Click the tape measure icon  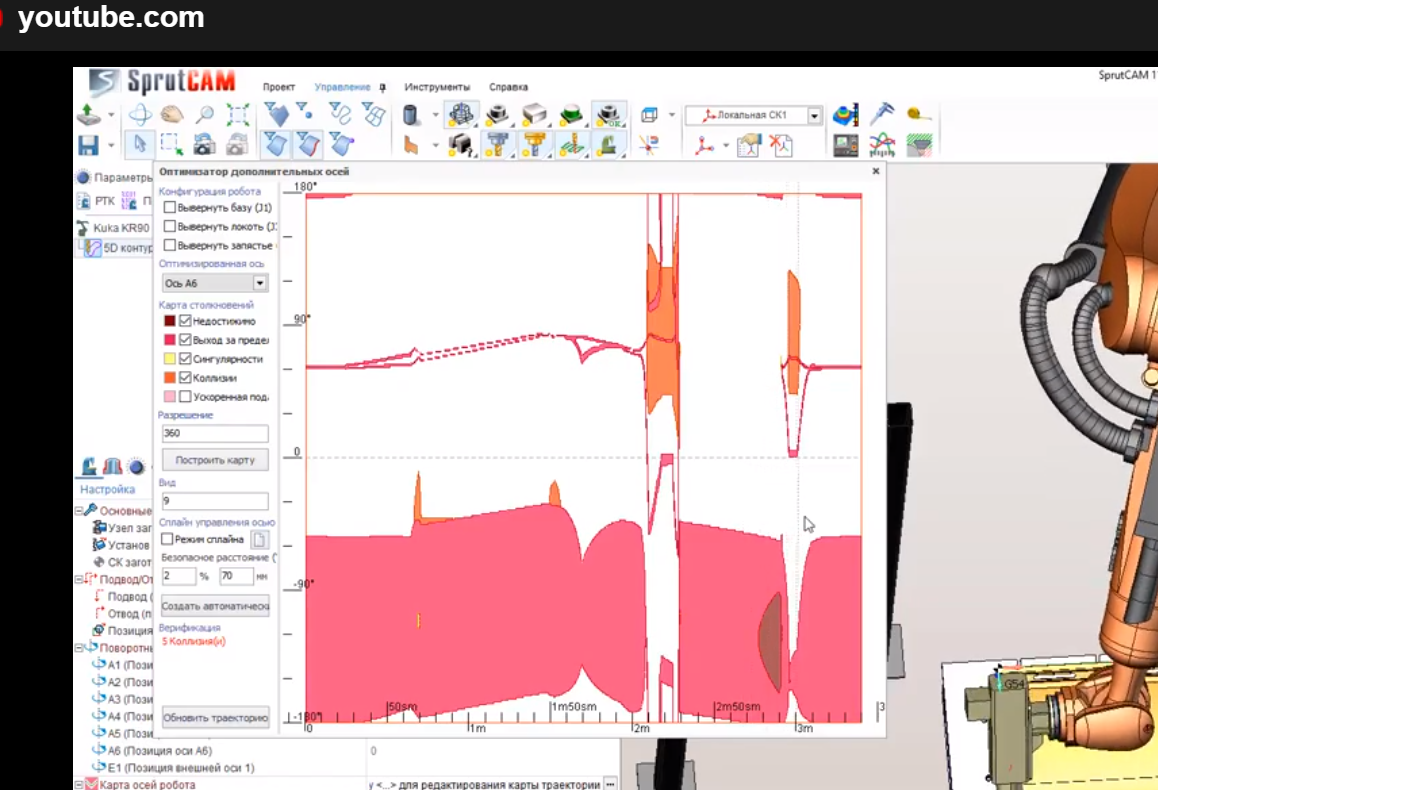tap(918, 114)
